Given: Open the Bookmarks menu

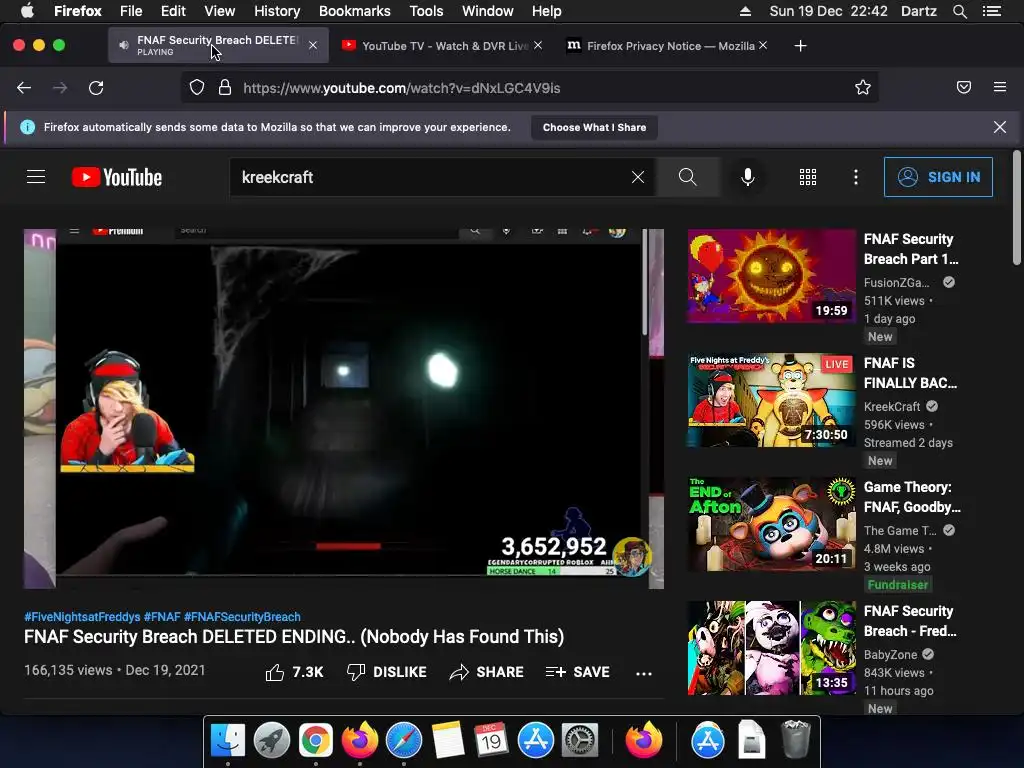Looking at the screenshot, I should [355, 11].
